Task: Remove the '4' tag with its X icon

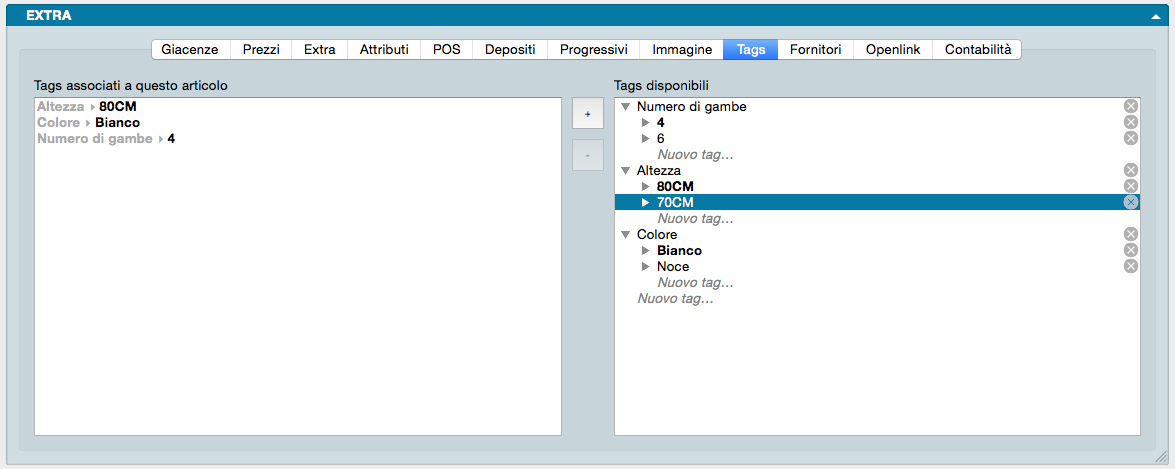Action: coord(1130,122)
